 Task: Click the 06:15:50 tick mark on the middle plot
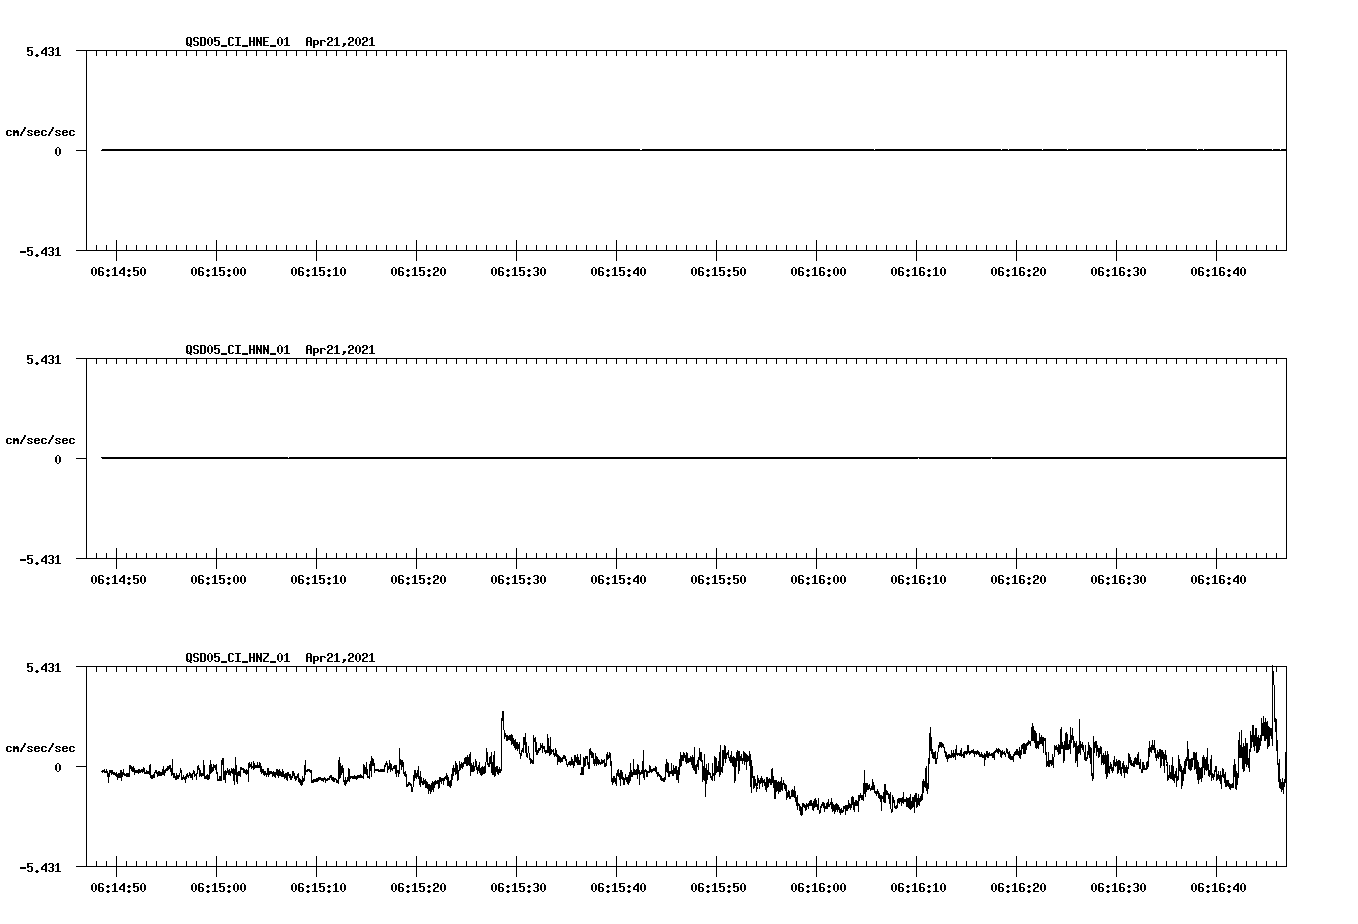tap(718, 563)
